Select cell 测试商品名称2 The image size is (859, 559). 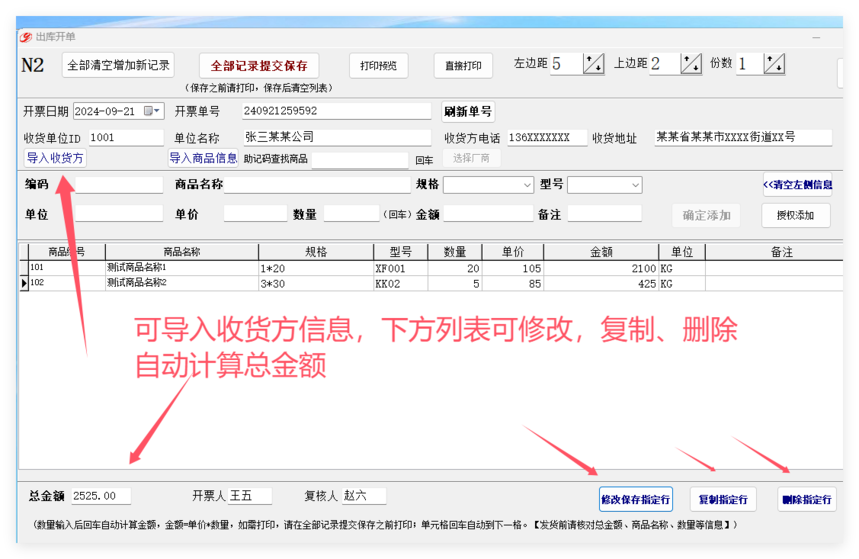(x=182, y=283)
